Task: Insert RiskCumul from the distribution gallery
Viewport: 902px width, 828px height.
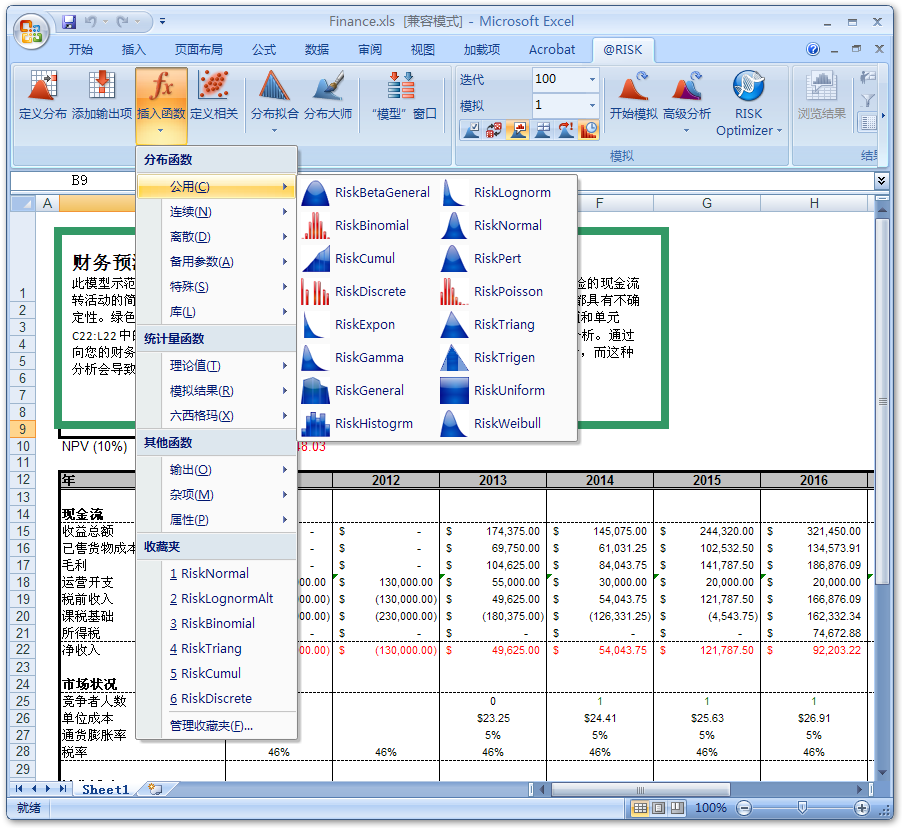Action: [365, 258]
